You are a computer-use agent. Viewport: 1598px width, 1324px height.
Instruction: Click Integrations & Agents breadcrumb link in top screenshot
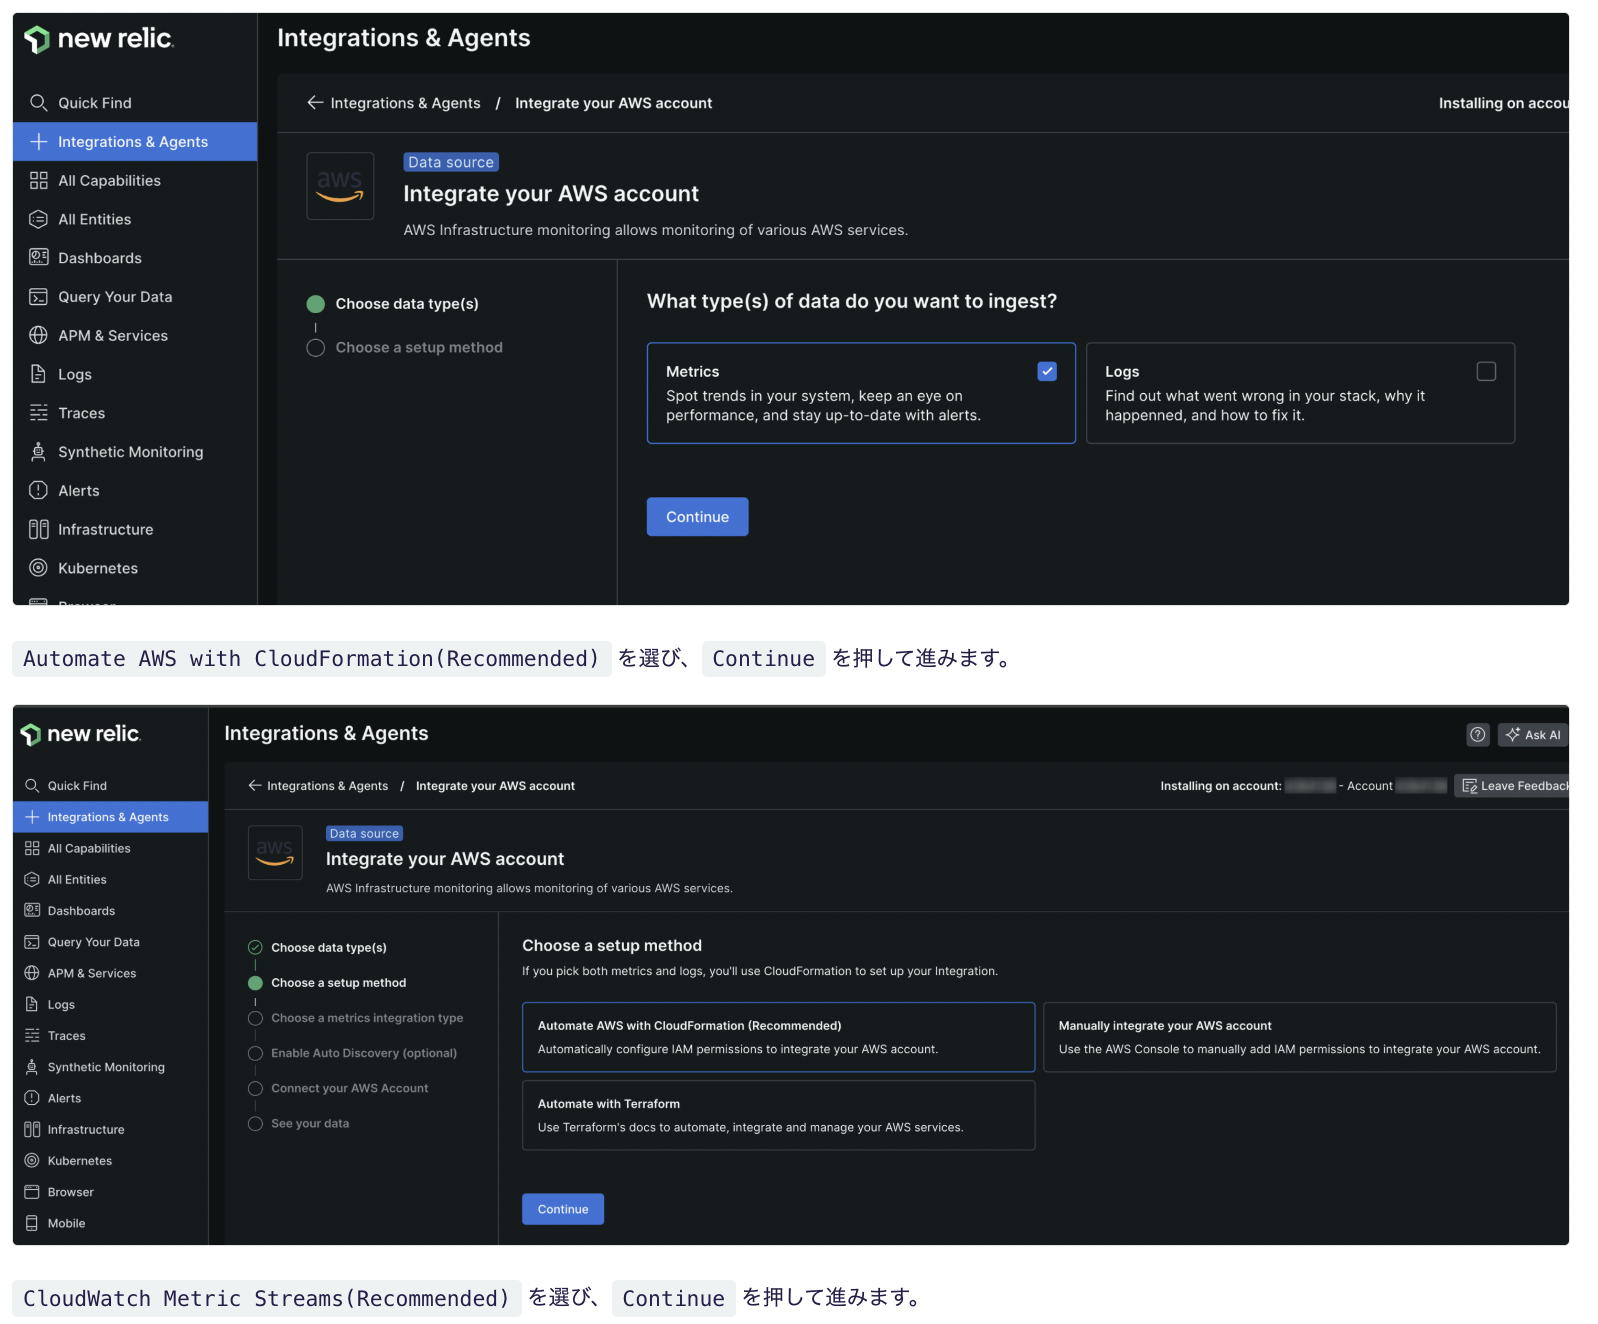tap(405, 103)
